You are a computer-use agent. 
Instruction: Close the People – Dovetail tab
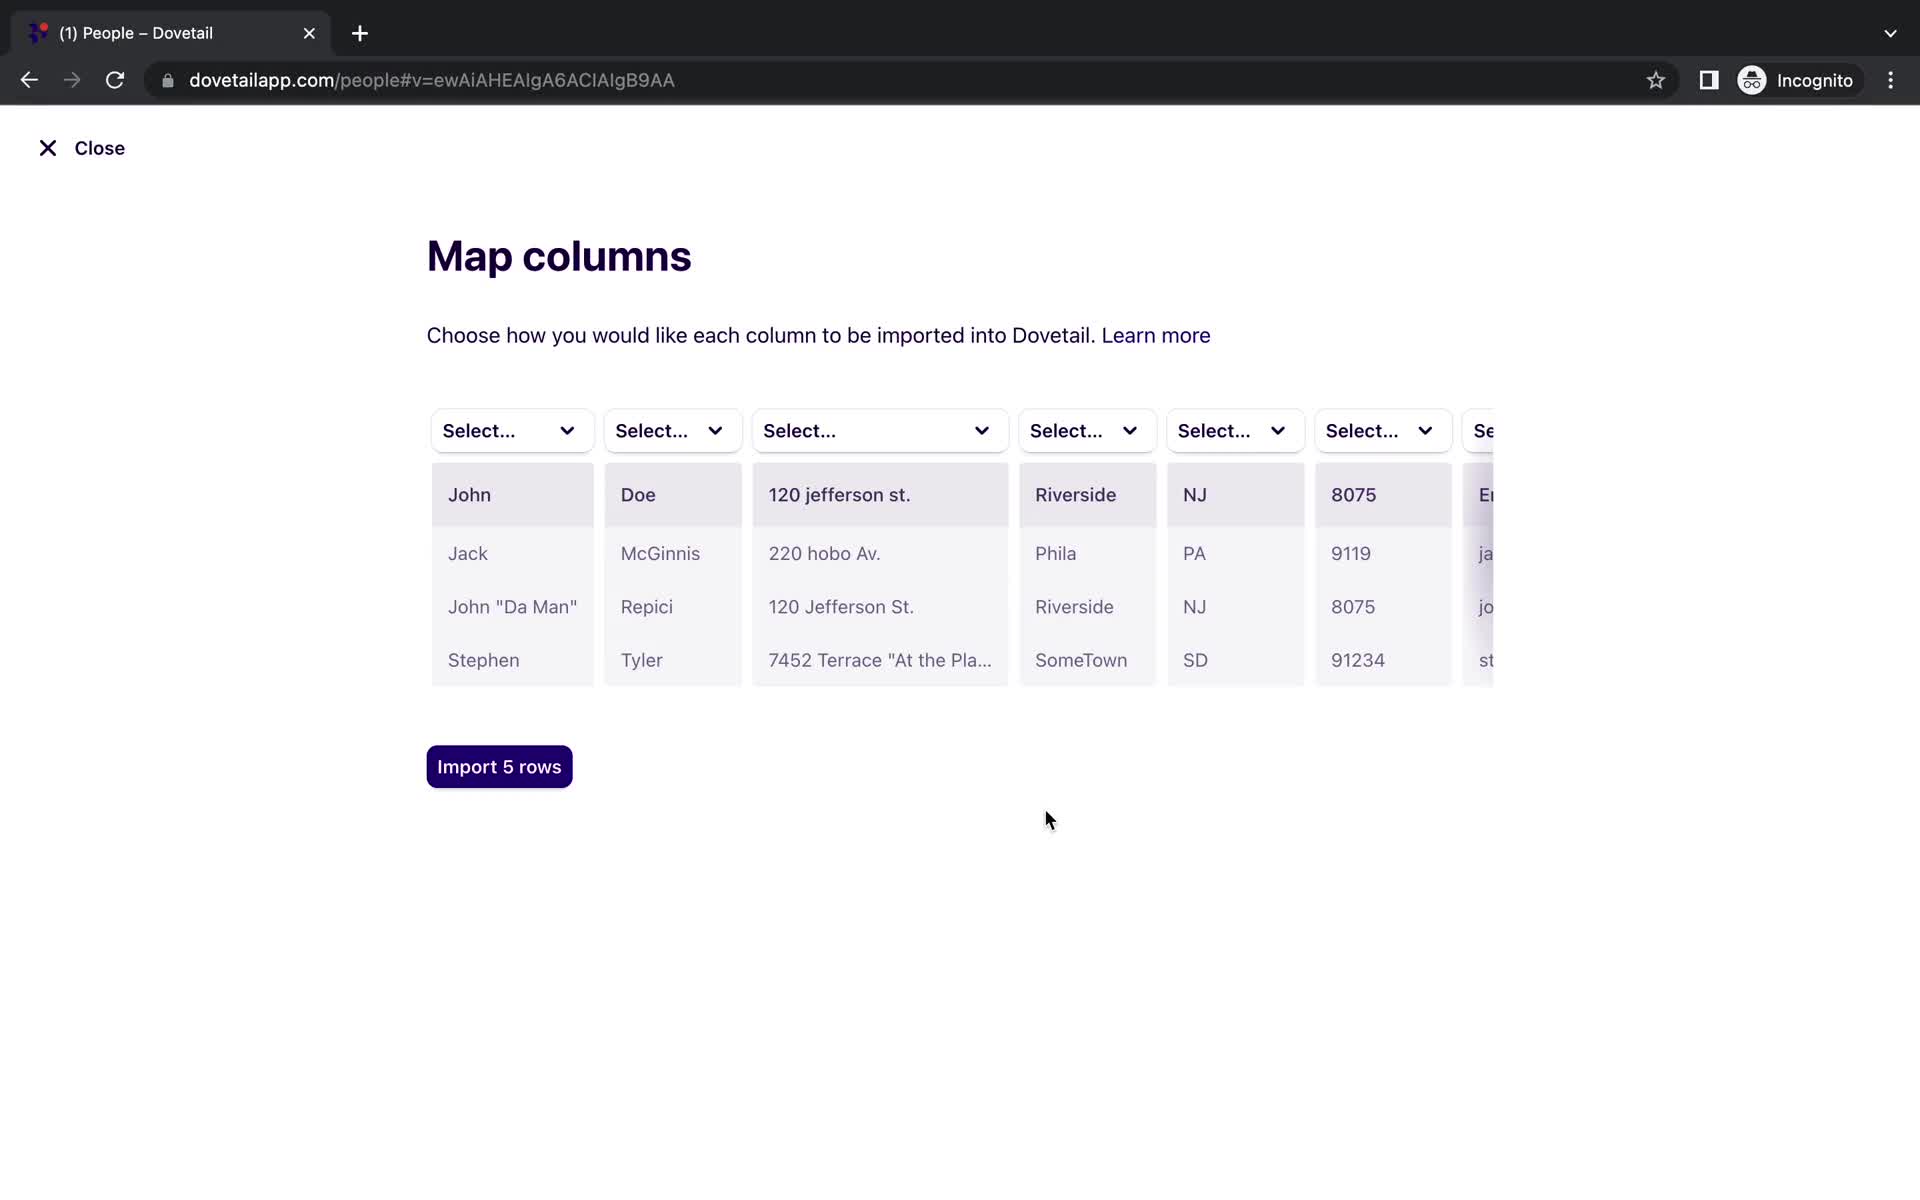pos(309,33)
